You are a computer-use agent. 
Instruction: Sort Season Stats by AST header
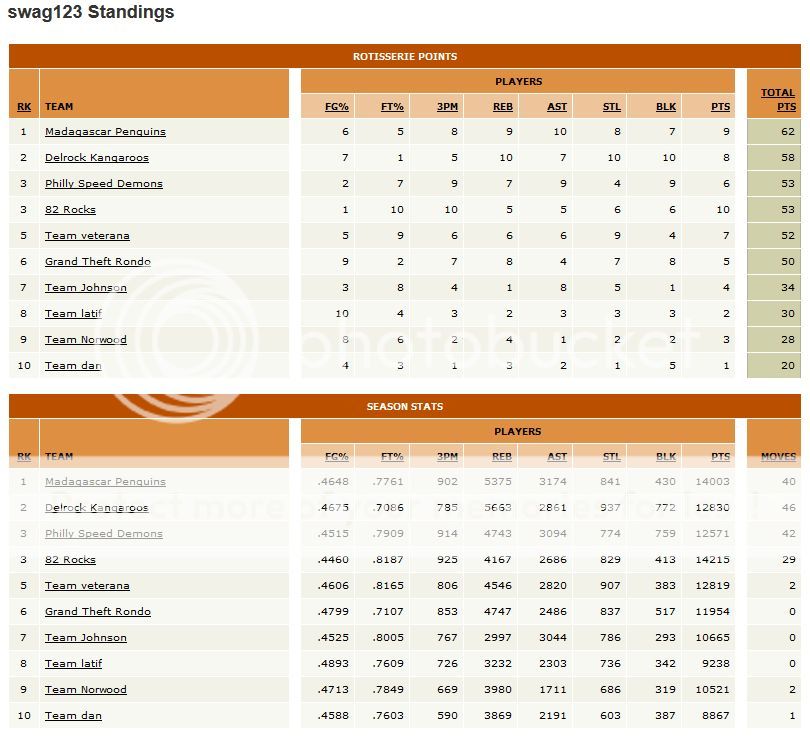[x=557, y=456]
